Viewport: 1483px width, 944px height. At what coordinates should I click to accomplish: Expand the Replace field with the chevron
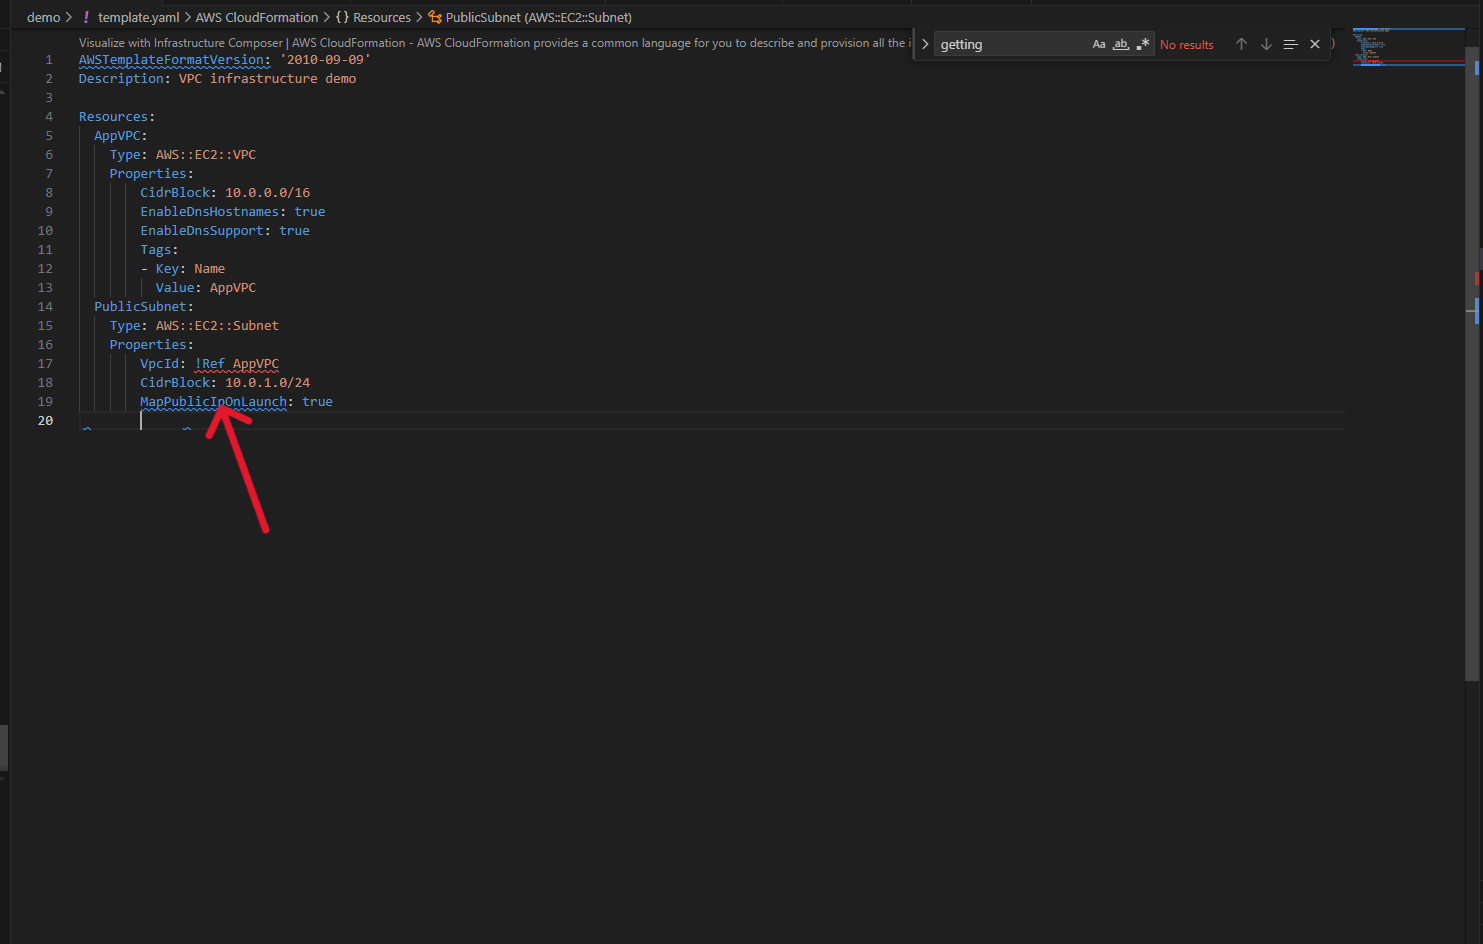point(924,43)
